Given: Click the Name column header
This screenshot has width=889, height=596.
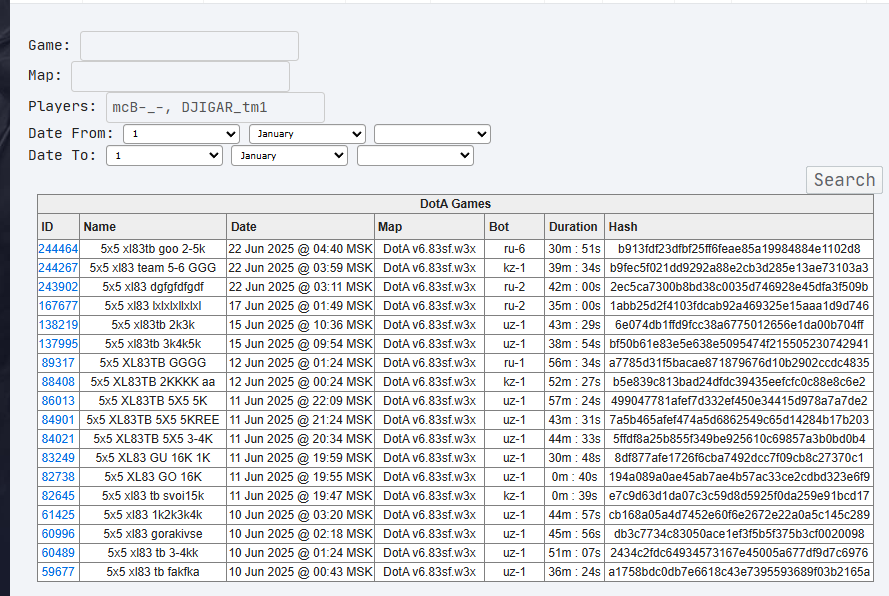Looking at the screenshot, I should [153, 227].
